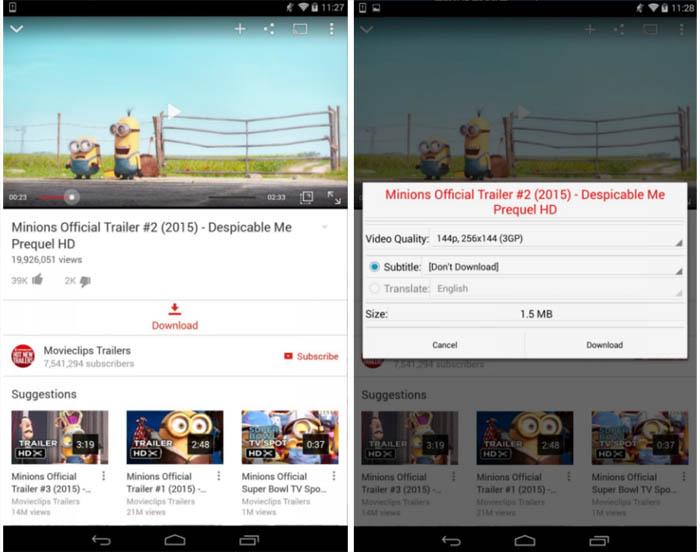Open options menu for Trailer #3 suggestion, left screen
This screenshot has width=700, height=552.
click(104, 476)
